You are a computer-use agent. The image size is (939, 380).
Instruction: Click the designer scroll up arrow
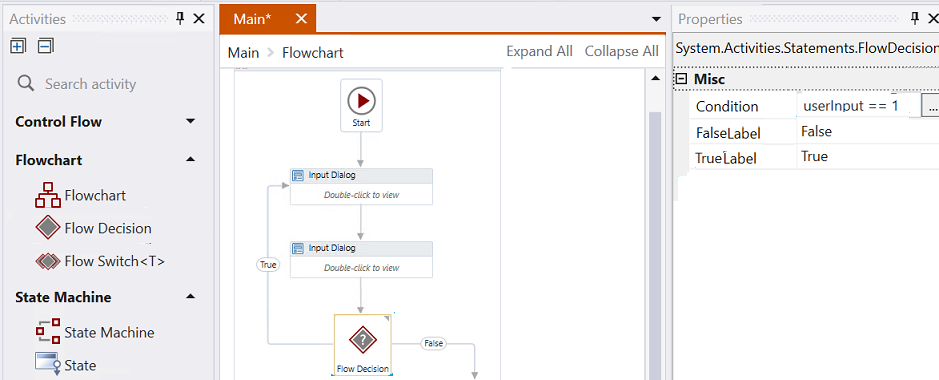[656, 78]
